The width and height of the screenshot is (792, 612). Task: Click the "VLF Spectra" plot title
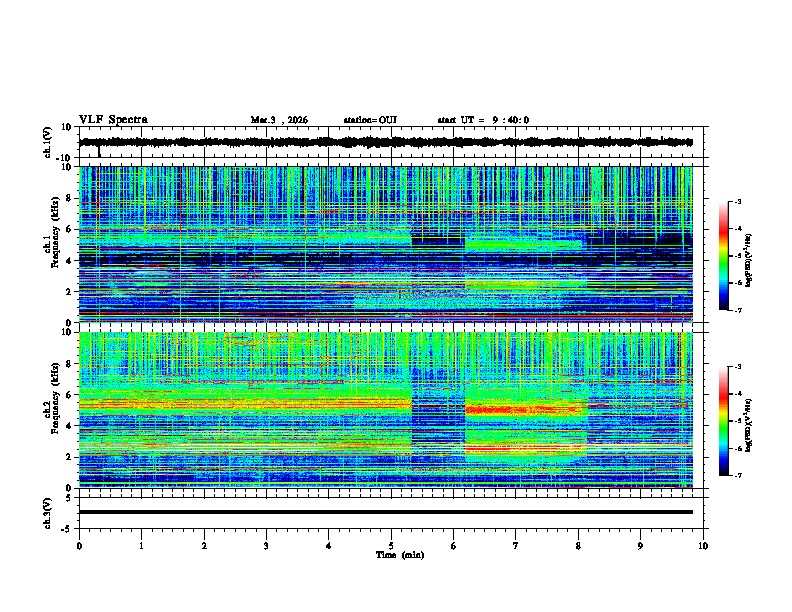pyautogui.click(x=113, y=120)
